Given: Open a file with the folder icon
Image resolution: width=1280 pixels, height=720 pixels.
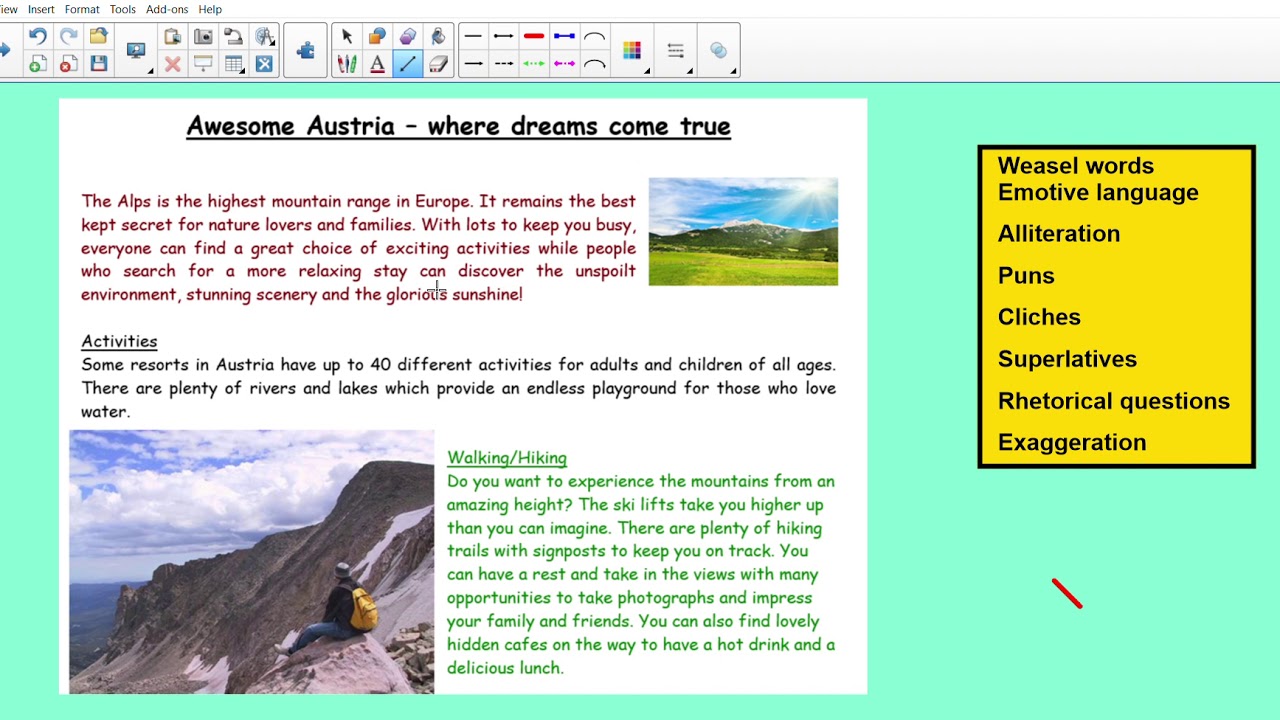Looking at the screenshot, I should 98,37.
